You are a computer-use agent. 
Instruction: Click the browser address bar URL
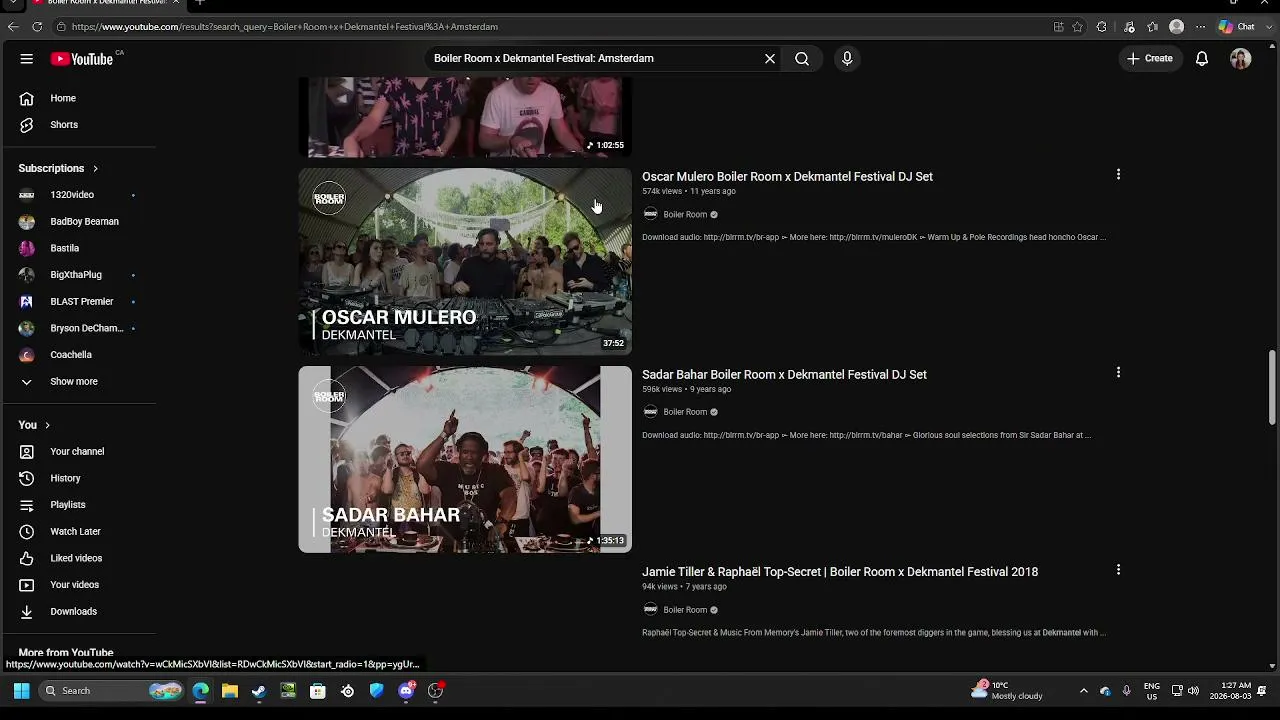coord(285,27)
